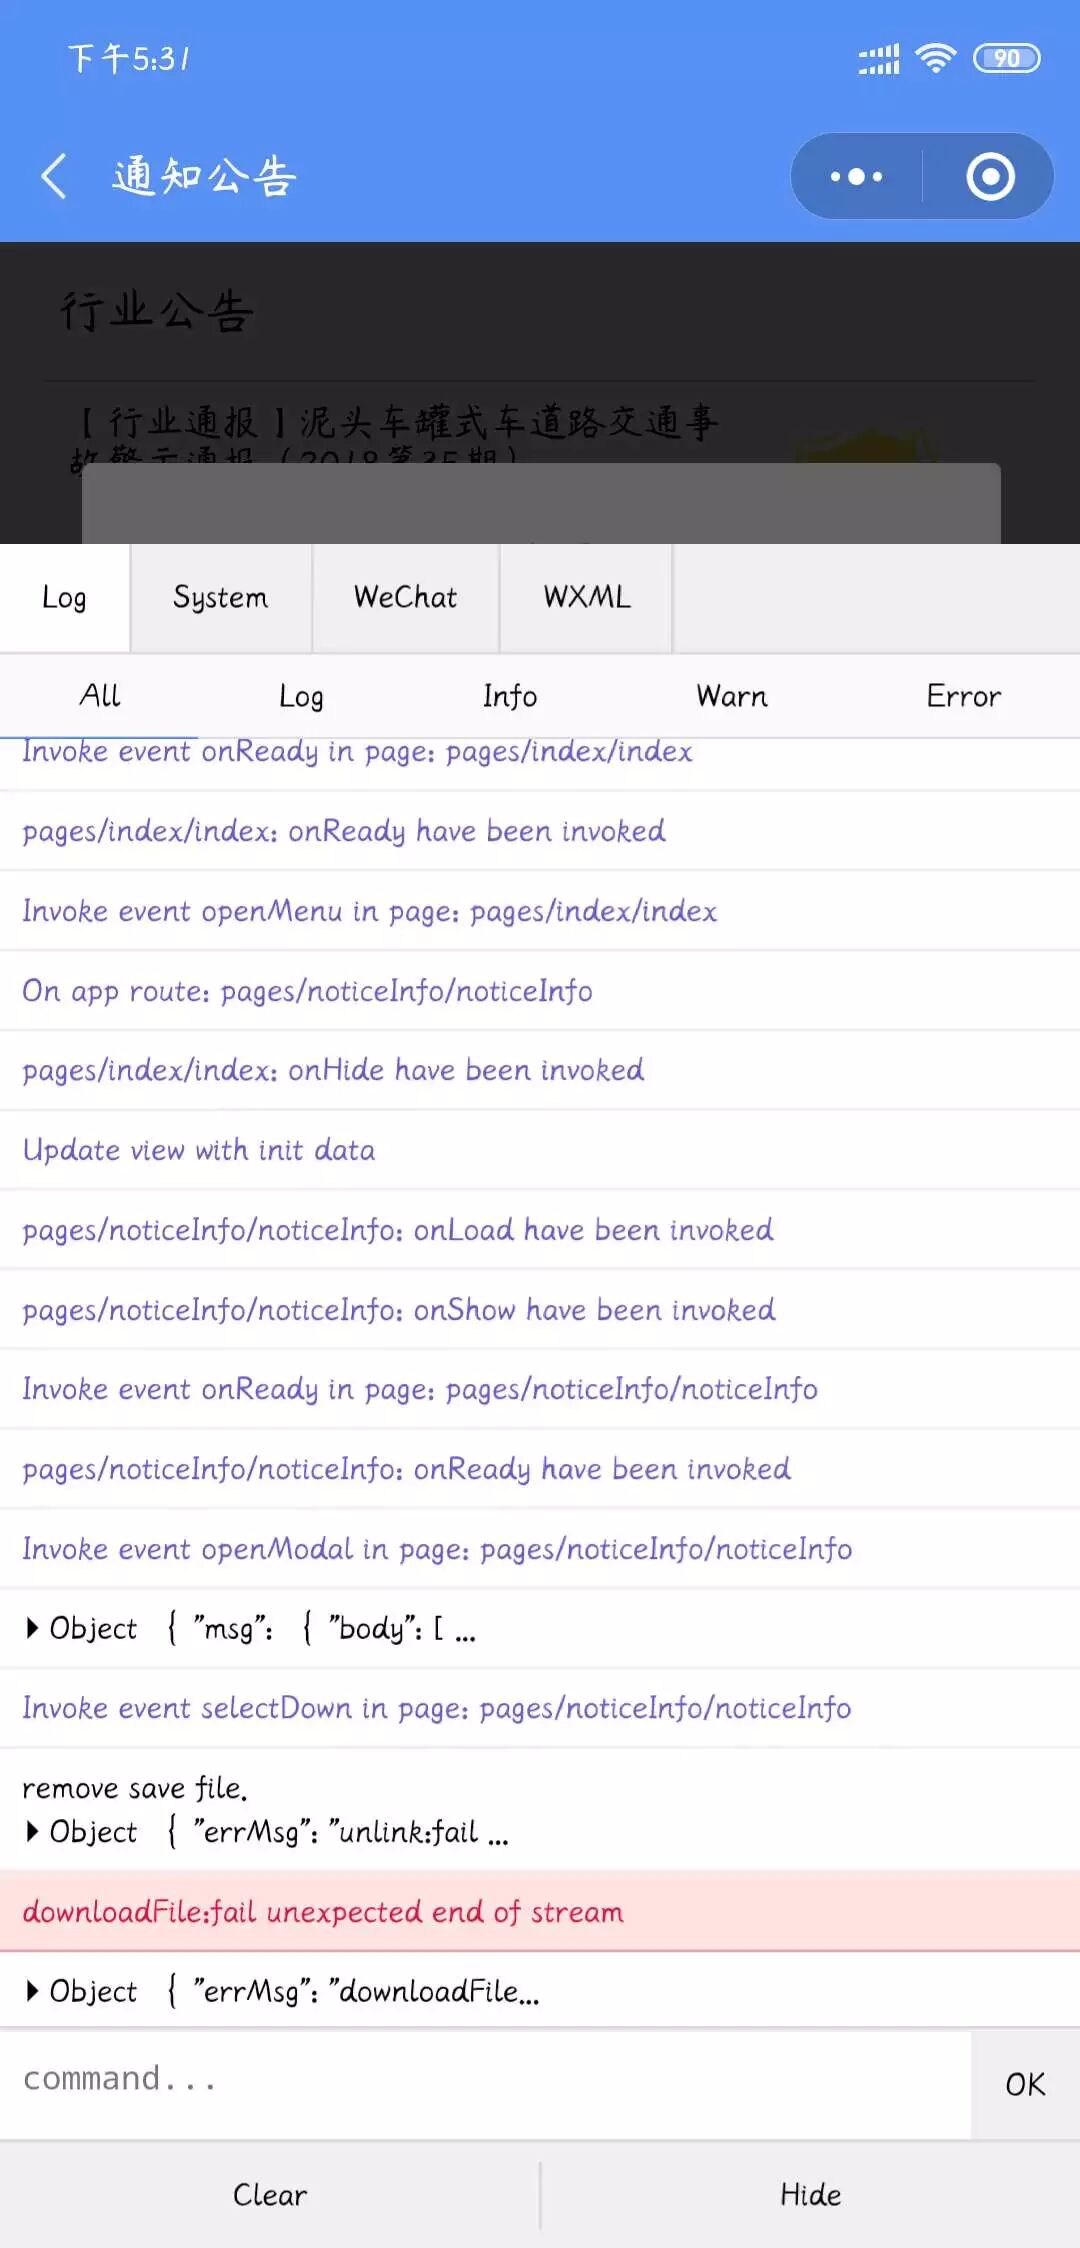Viewport: 1080px width, 2248px height.
Task: Select "noticeInfo: onLoad have been invoked" line
Action: (540, 1230)
